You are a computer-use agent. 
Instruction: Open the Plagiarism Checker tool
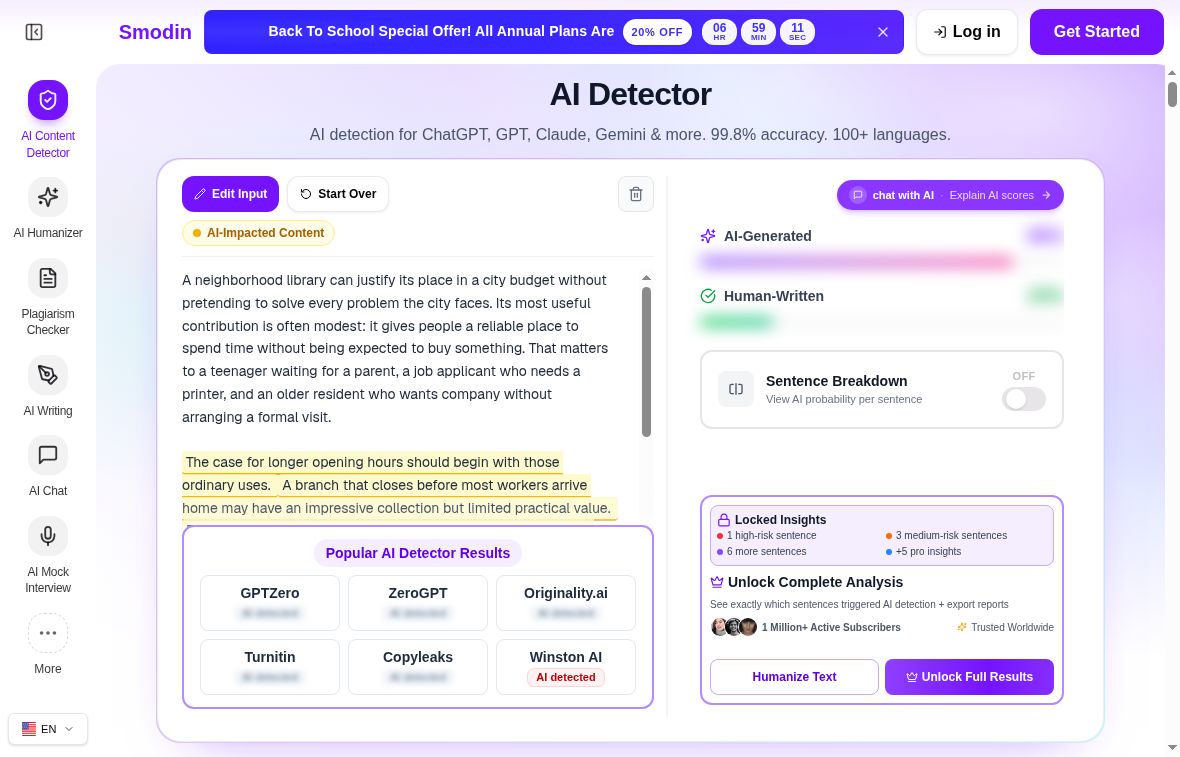tap(47, 297)
